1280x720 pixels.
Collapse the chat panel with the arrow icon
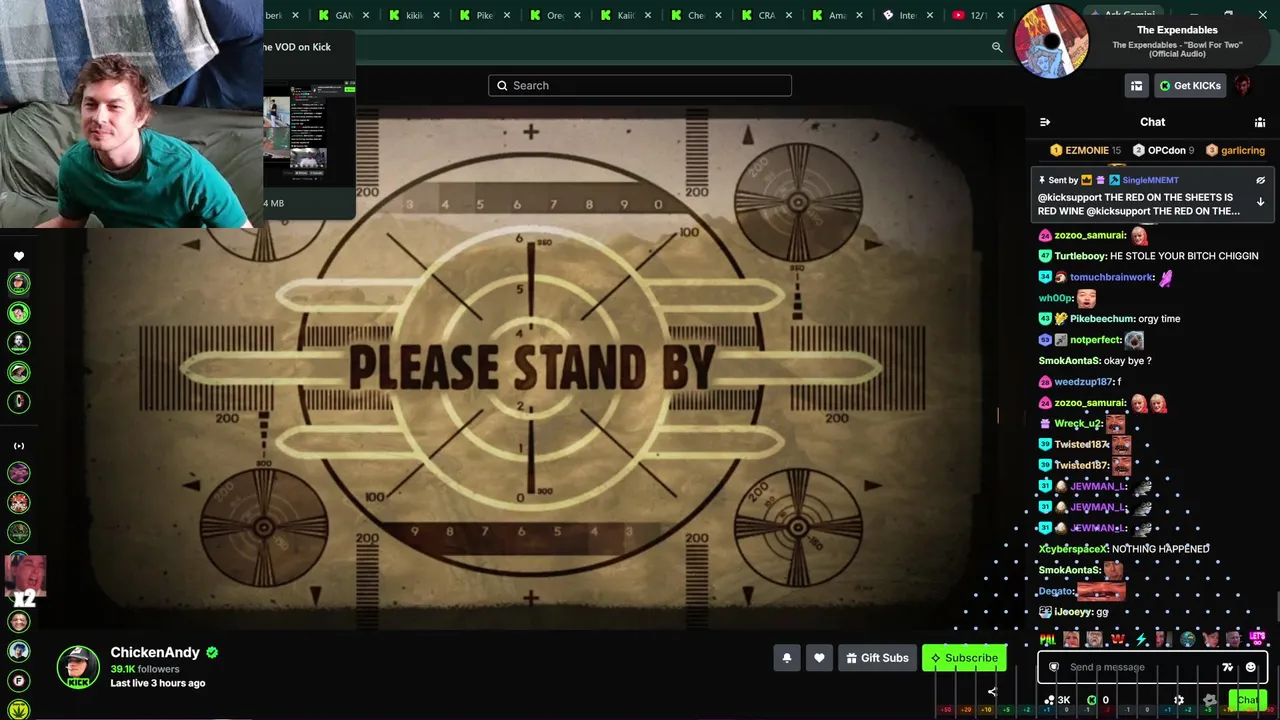(1045, 122)
